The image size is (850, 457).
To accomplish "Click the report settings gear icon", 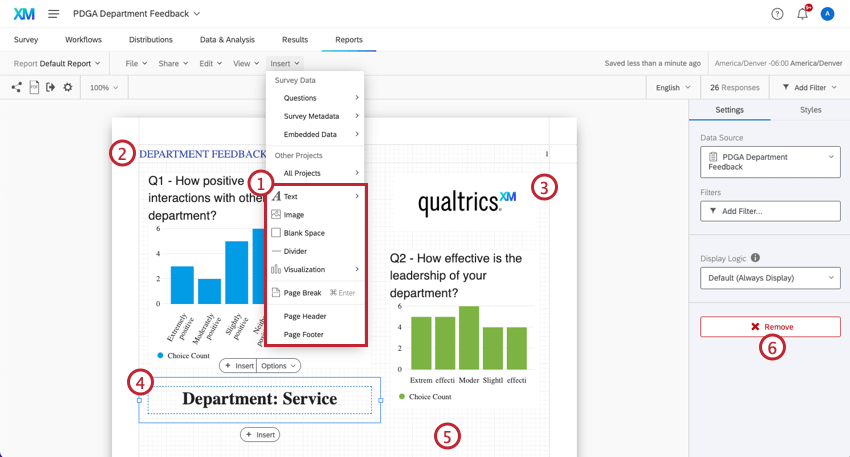I will pos(68,87).
